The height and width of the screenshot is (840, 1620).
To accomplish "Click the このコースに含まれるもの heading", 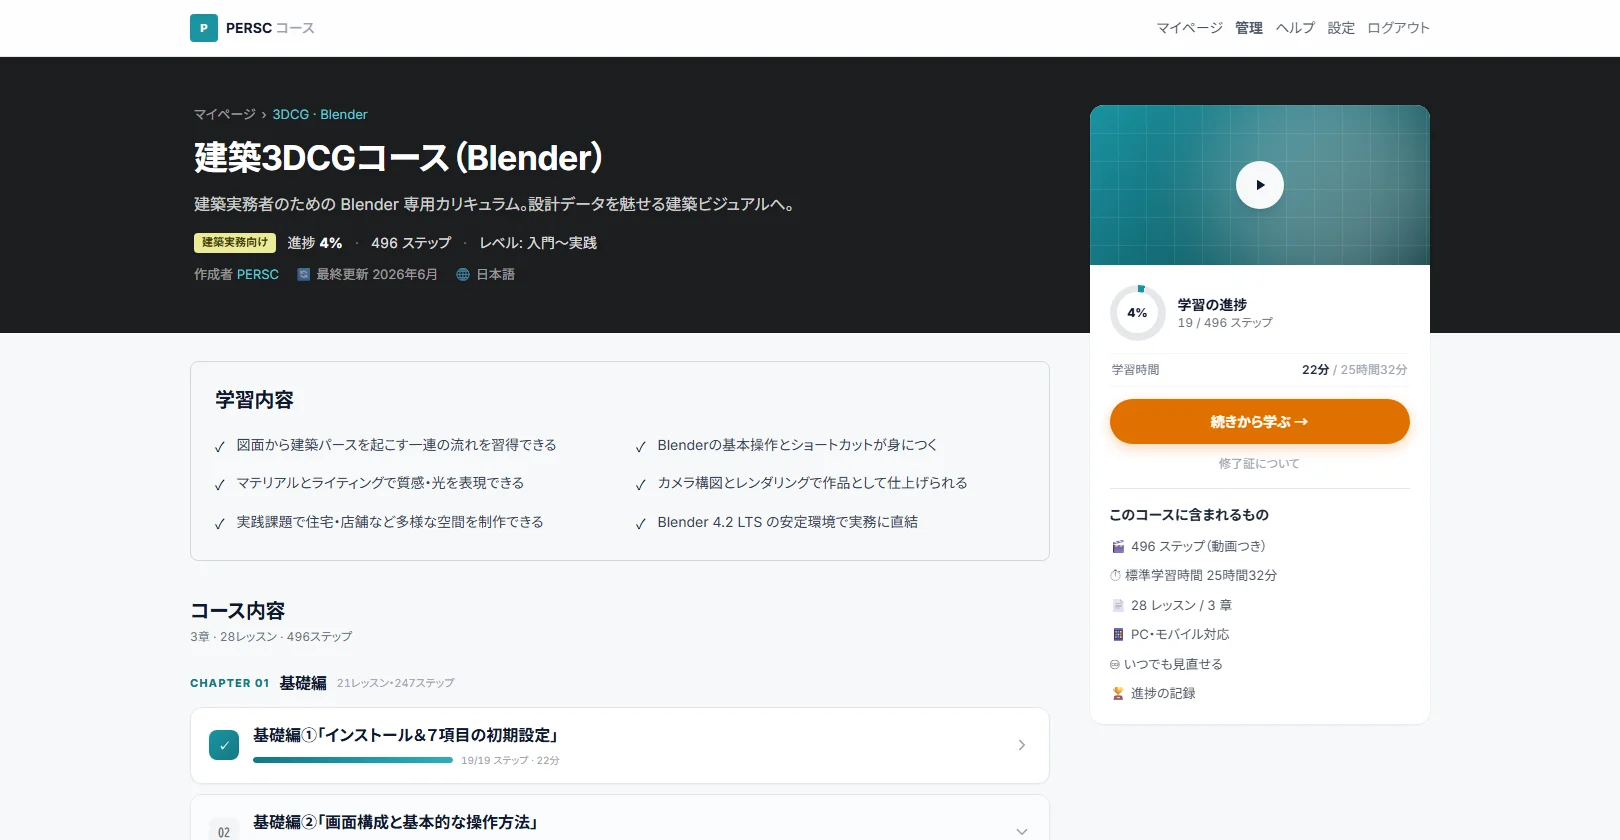I will click(1189, 515).
